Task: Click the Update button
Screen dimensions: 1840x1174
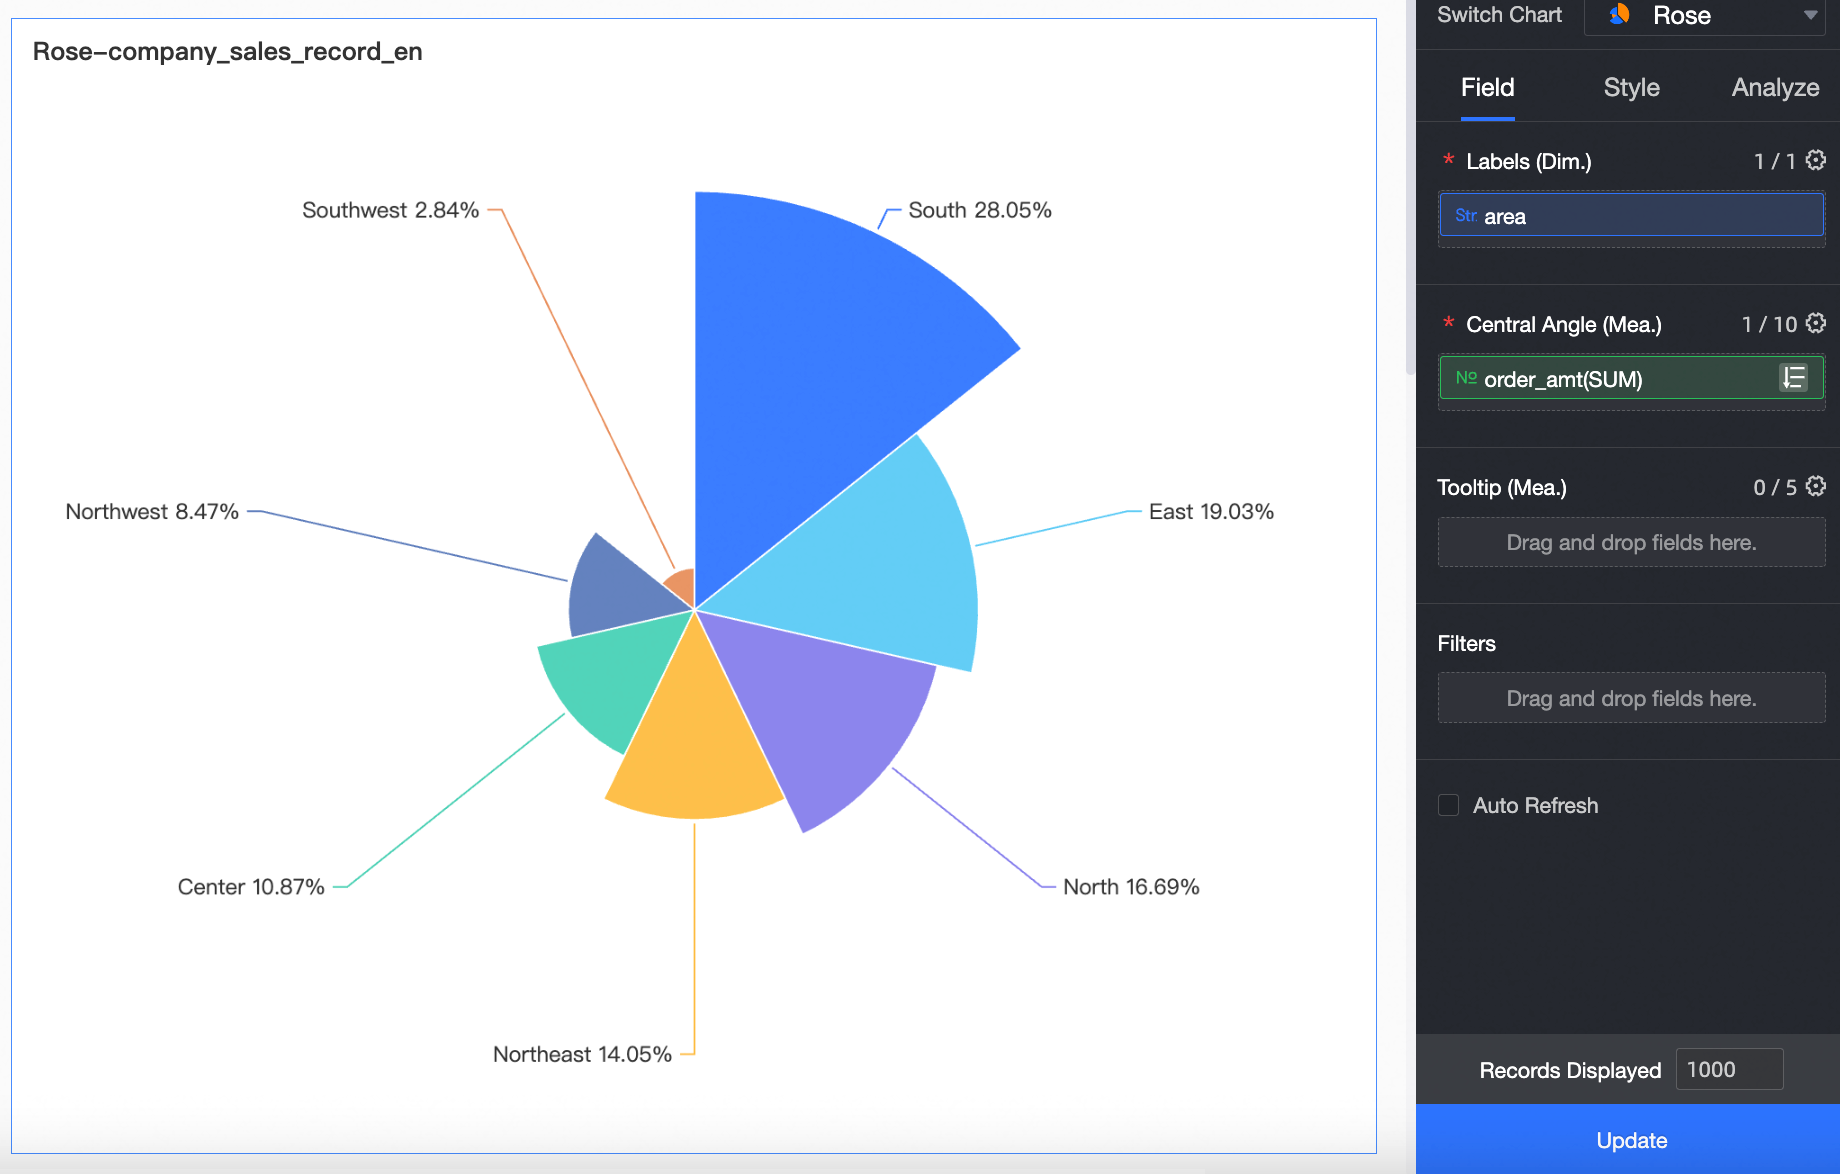Action: point(1628,1139)
